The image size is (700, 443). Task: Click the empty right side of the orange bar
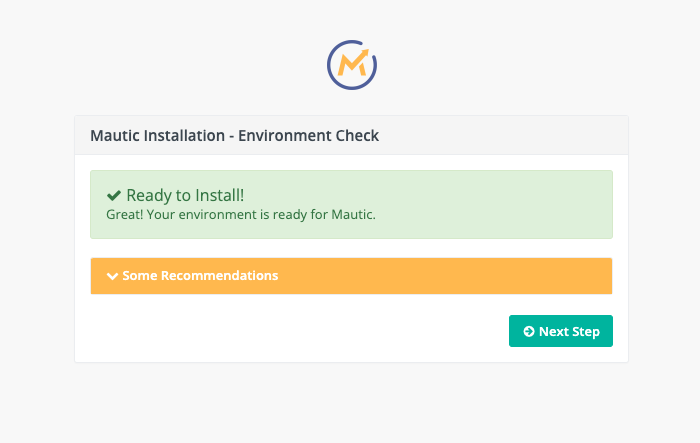click(480, 276)
